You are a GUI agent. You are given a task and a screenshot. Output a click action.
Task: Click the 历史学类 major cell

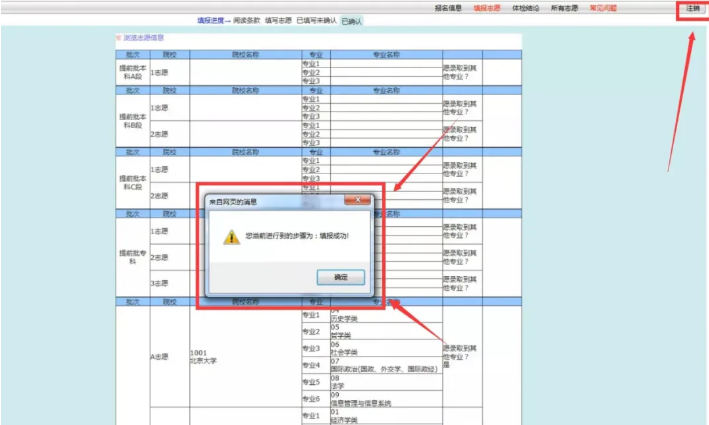[386, 315]
